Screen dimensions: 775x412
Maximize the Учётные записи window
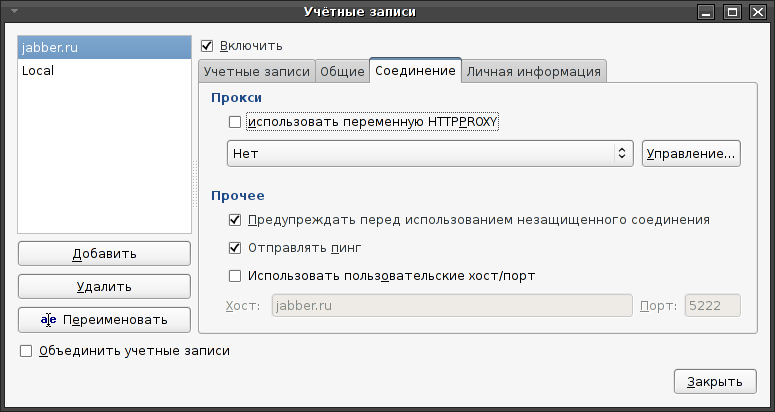tap(733, 12)
